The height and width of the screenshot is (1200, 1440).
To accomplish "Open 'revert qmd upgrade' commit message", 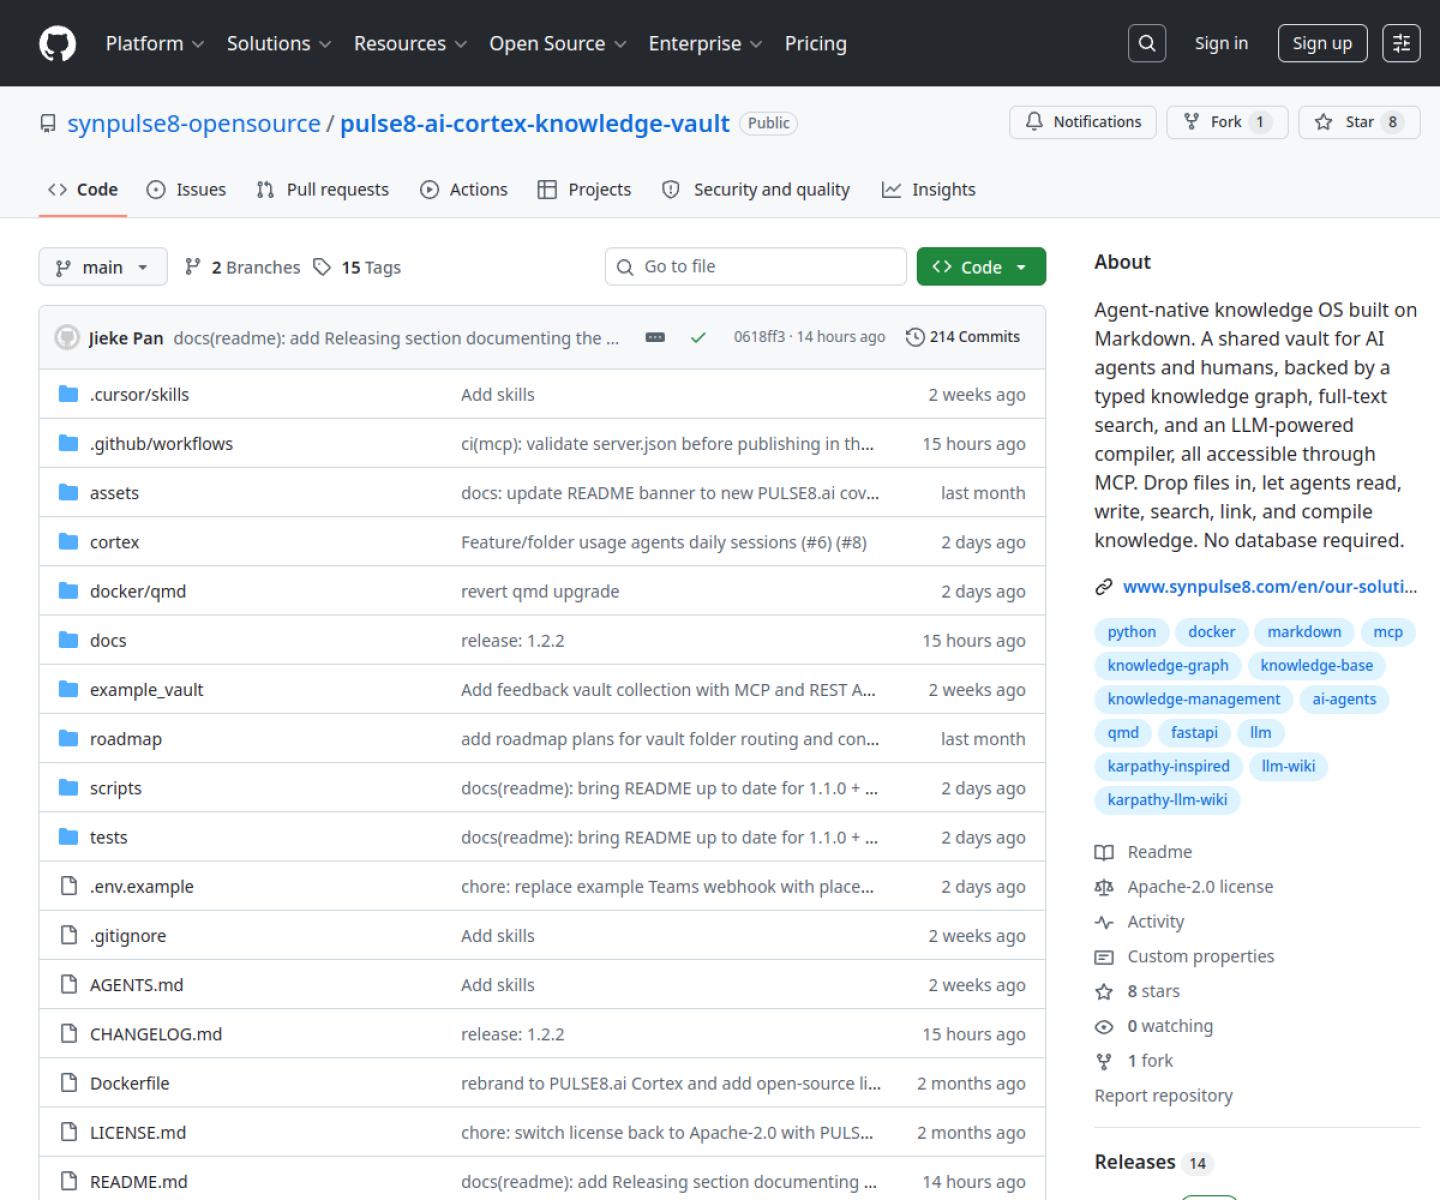I will [540, 591].
